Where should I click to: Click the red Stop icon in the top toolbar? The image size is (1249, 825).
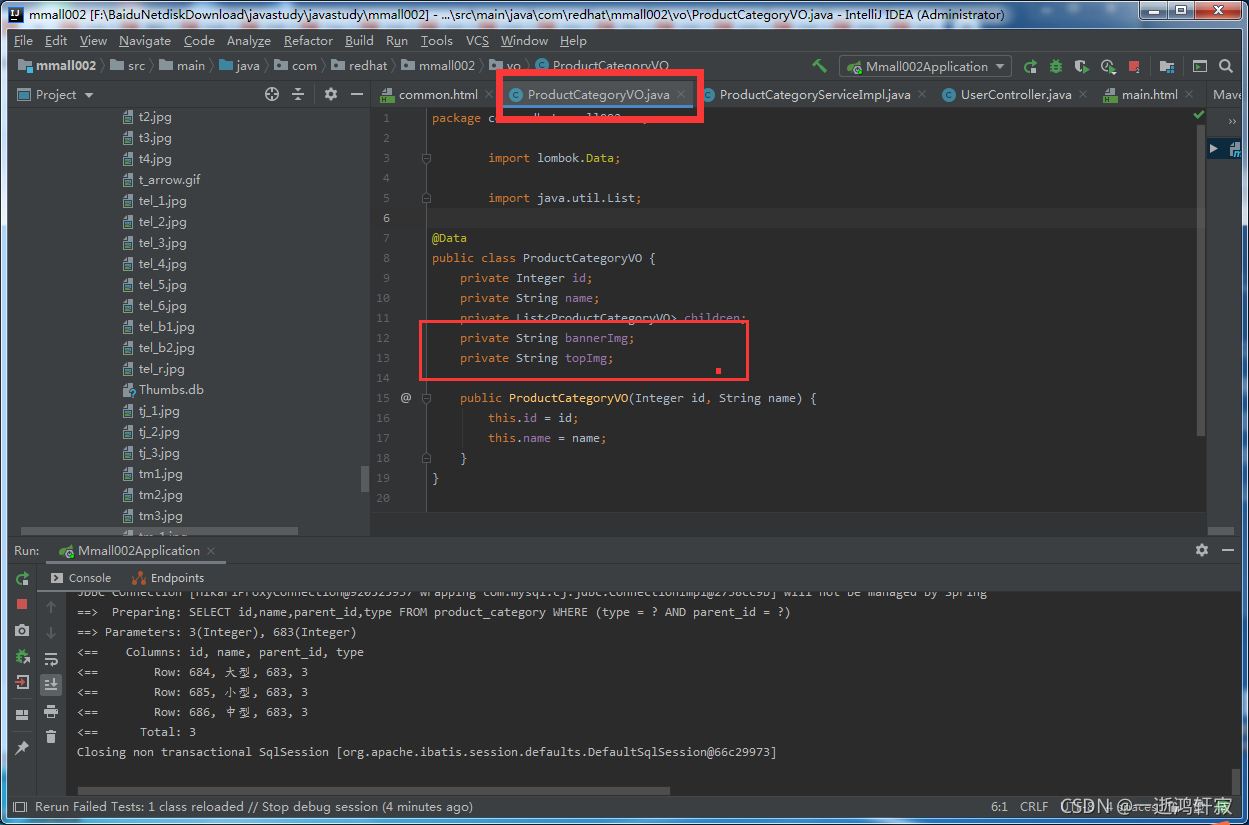[x=1134, y=67]
